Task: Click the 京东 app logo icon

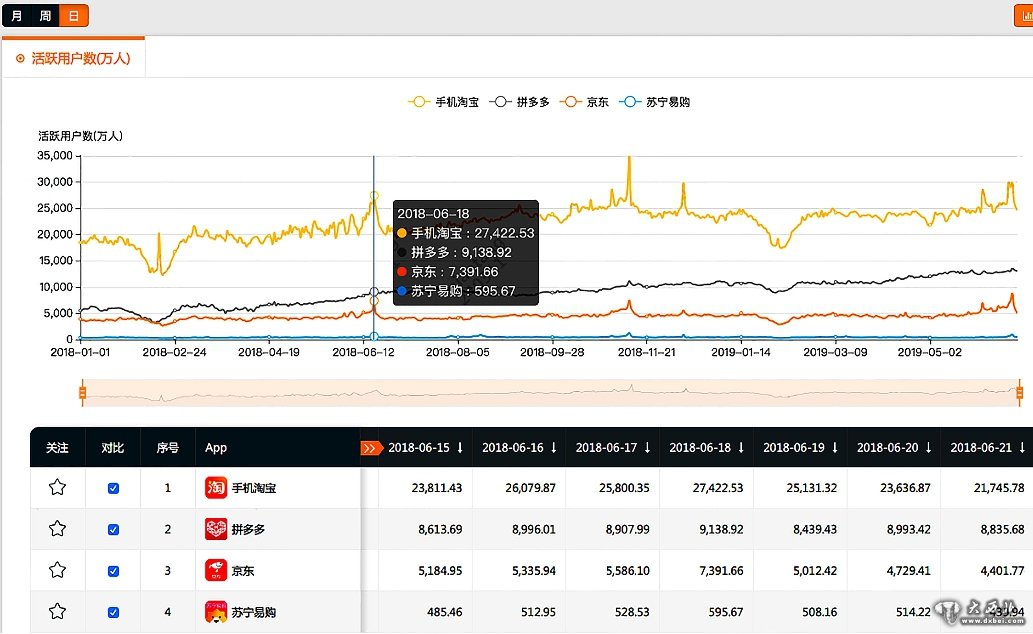Action: [216, 570]
